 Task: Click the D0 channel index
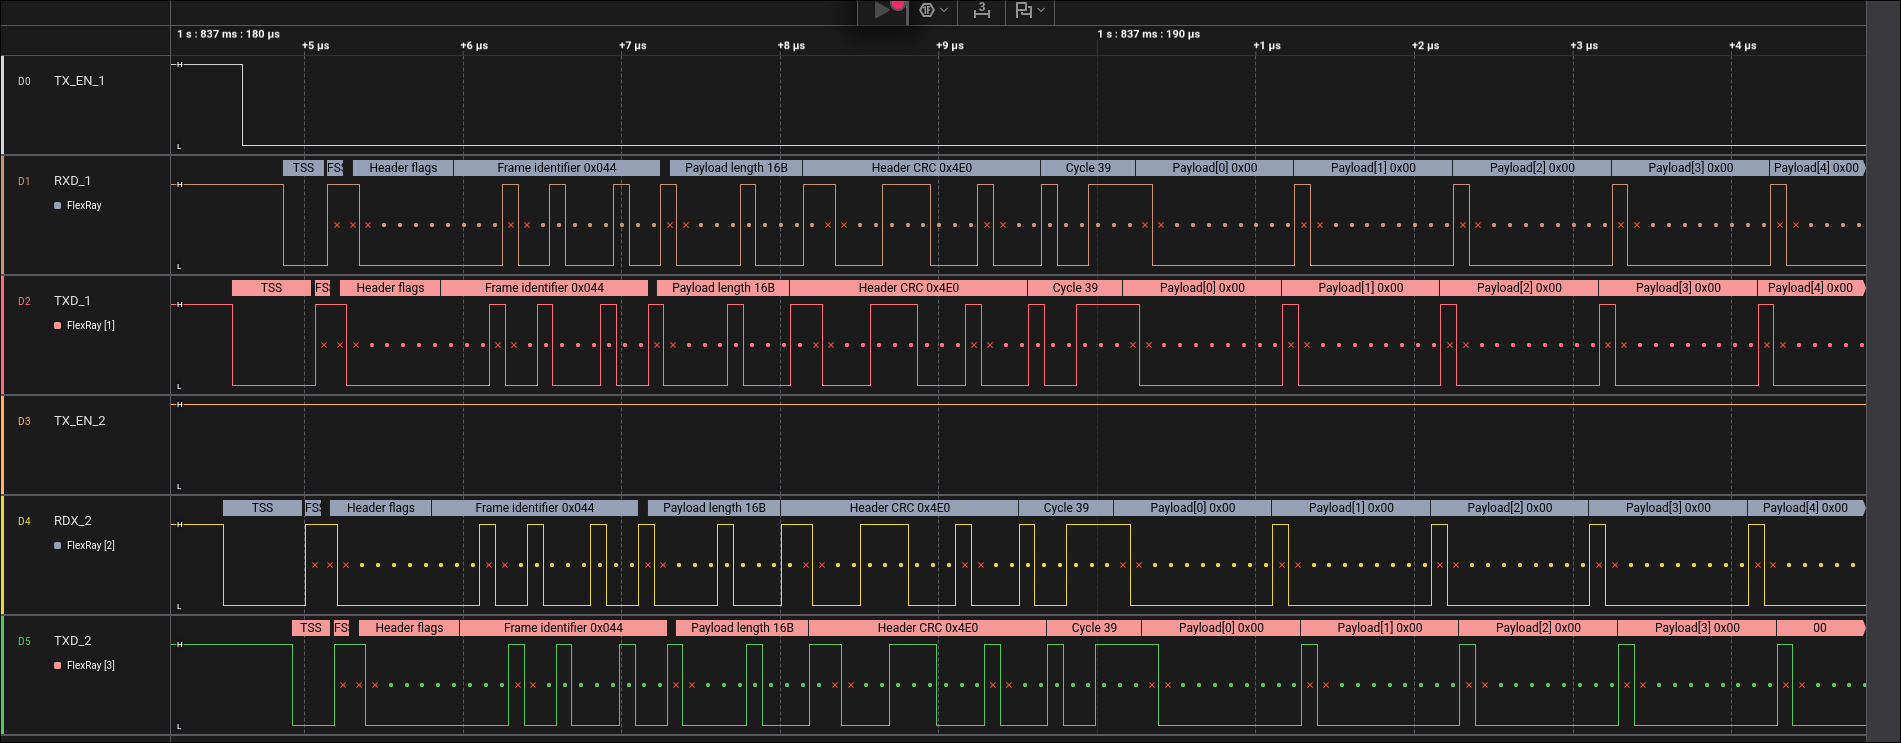click(24, 82)
